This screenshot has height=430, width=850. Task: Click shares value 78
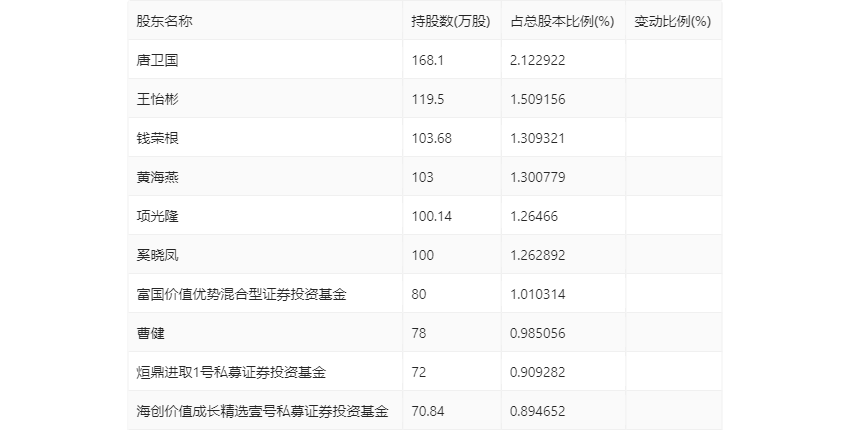coord(419,333)
